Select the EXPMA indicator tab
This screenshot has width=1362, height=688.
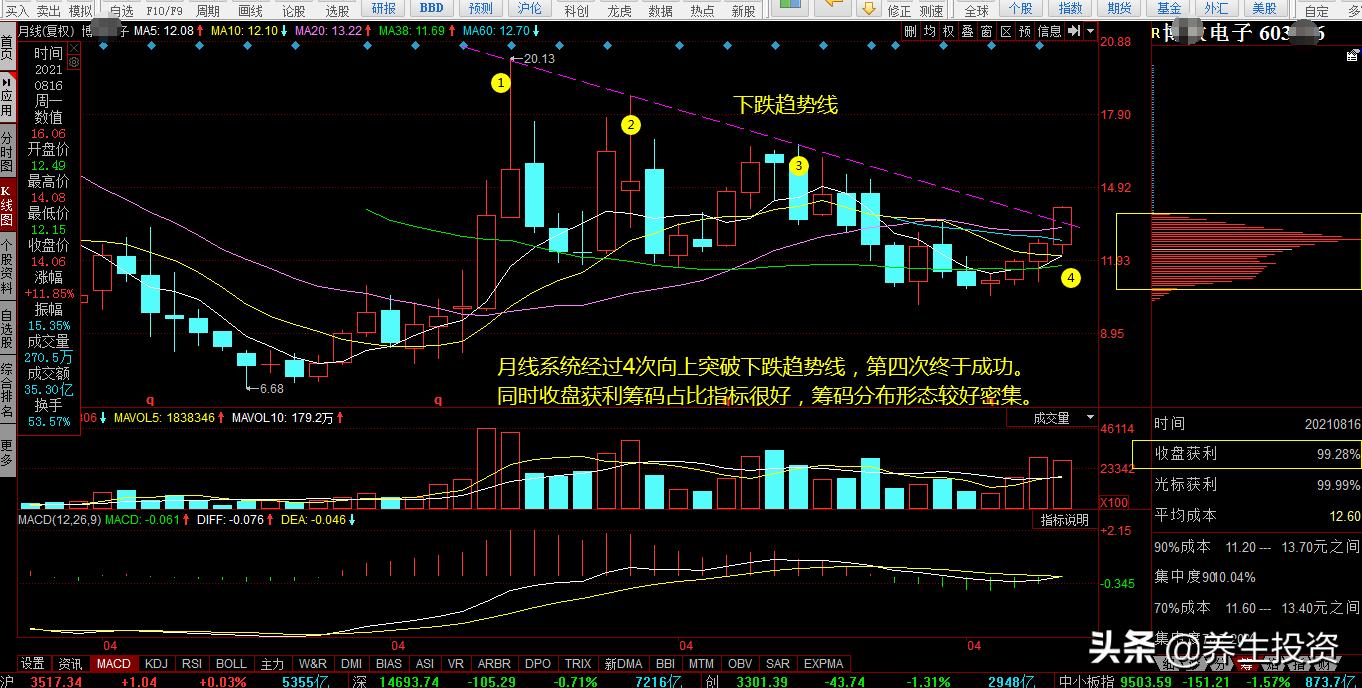tap(823, 663)
